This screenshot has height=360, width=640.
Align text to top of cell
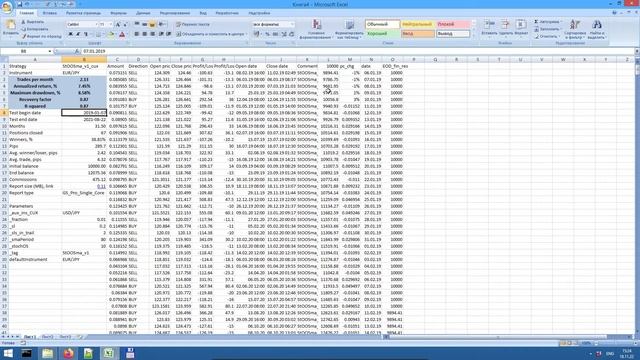137,24
